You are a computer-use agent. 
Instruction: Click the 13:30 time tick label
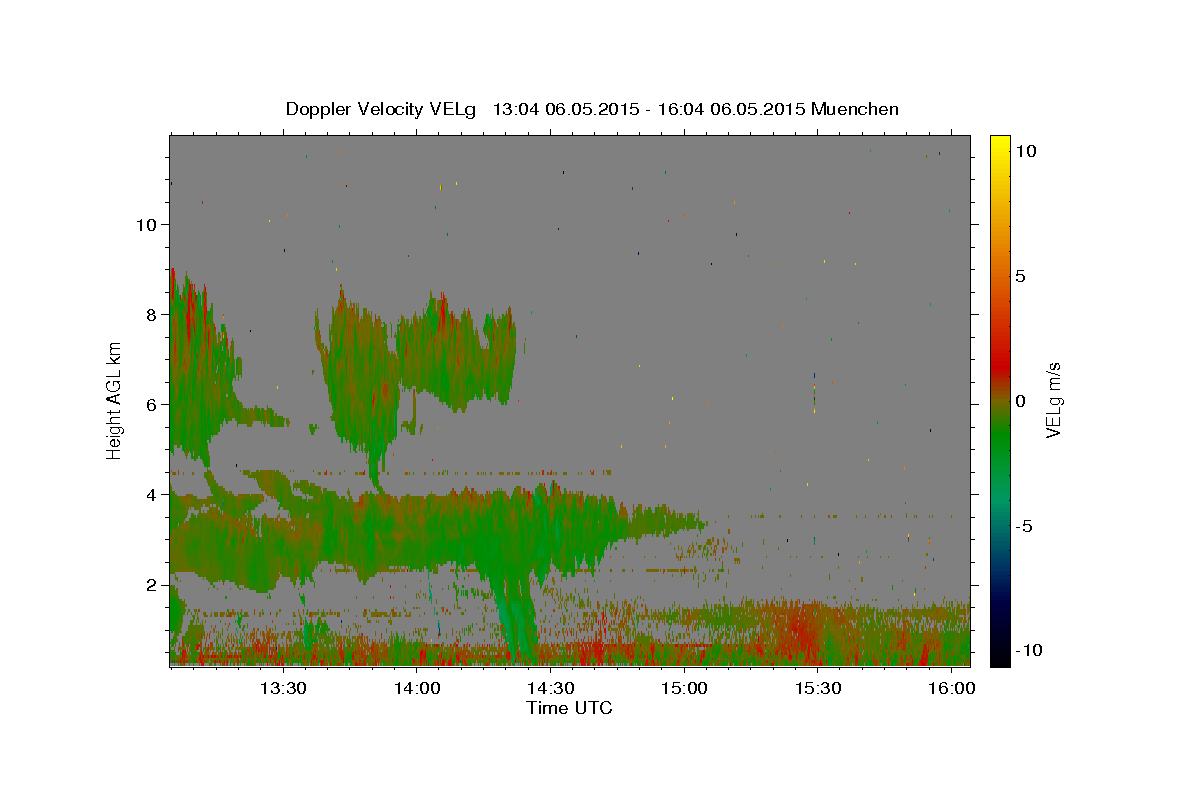[283, 688]
